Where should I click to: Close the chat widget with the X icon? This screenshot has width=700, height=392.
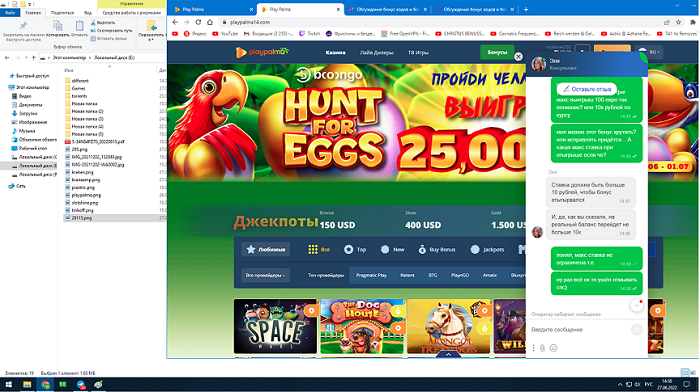pyautogui.click(x=518, y=57)
